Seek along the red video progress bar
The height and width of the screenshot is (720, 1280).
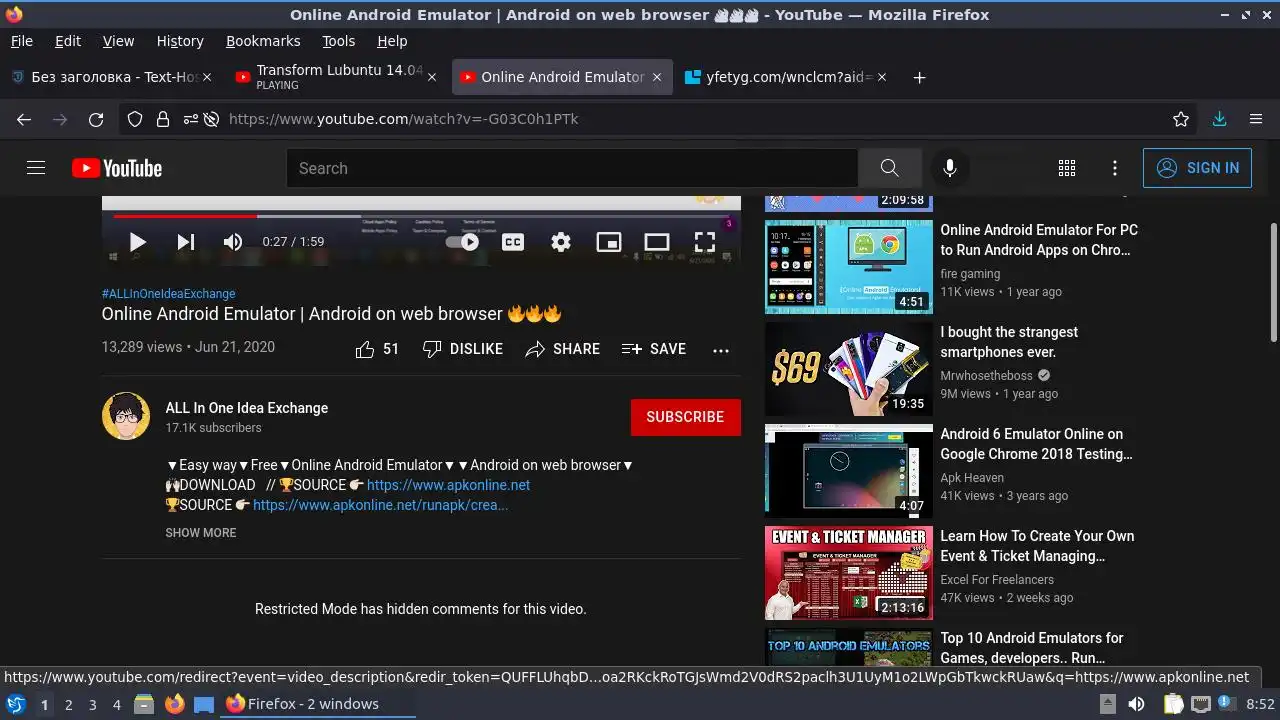[185, 216]
